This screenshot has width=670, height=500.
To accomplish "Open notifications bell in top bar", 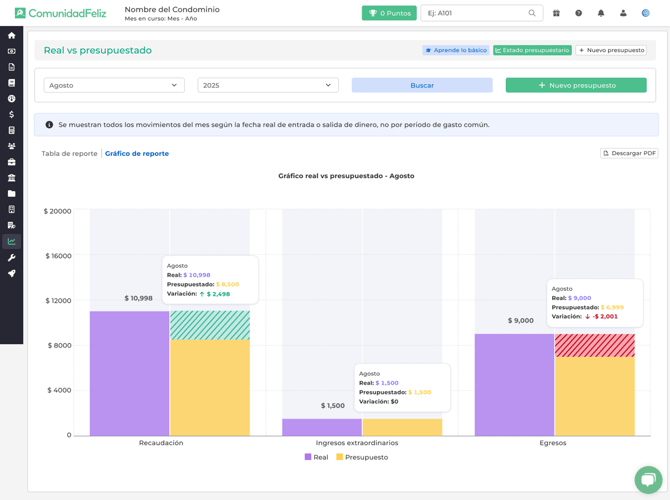I will tap(601, 13).
